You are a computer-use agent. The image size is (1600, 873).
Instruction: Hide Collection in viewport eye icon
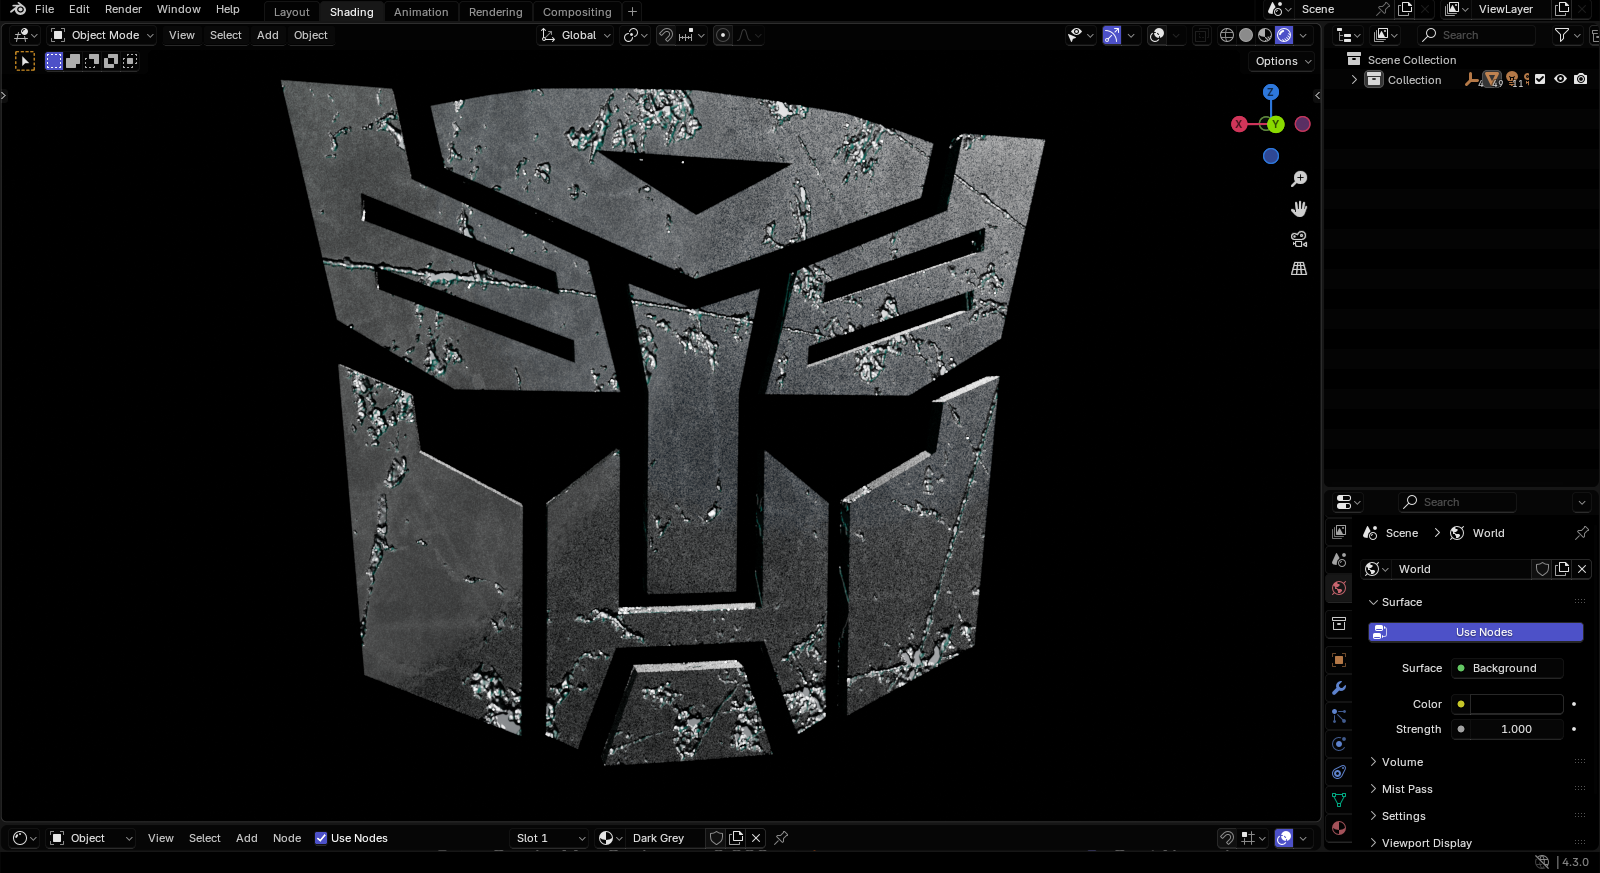coord(1560,79)
